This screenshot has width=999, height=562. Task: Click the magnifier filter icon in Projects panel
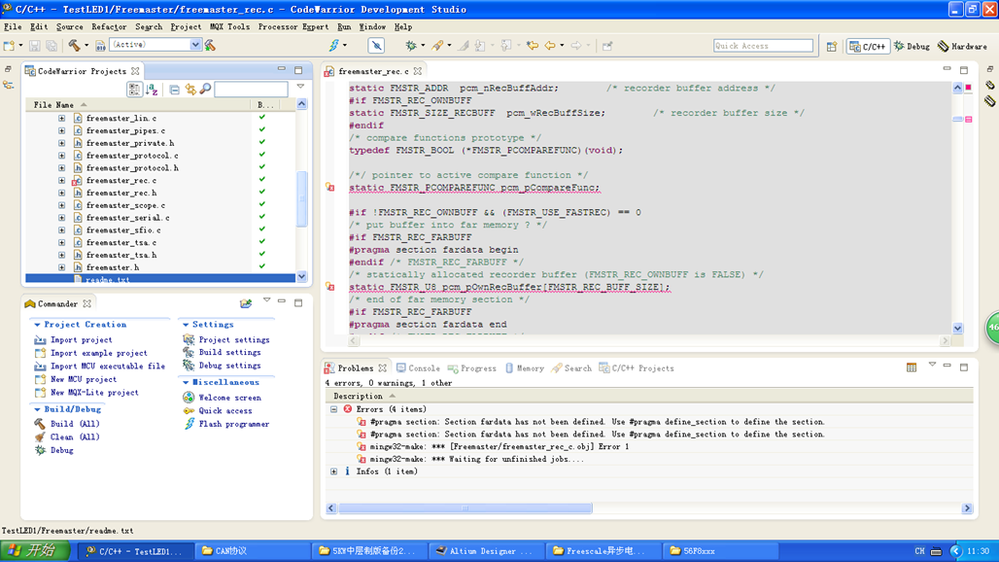(x=205, y=90)
